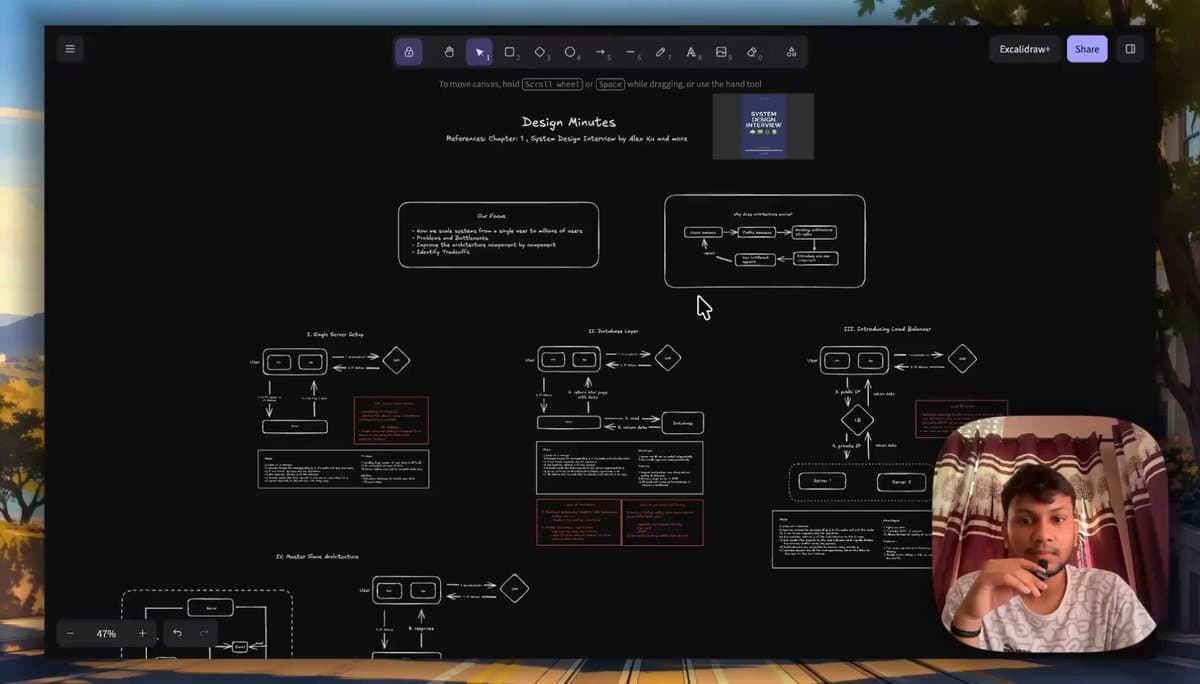The height and width of the screenshot is (684, 1200).
Task: Click the Share button
Action: tap(1087, 49)
